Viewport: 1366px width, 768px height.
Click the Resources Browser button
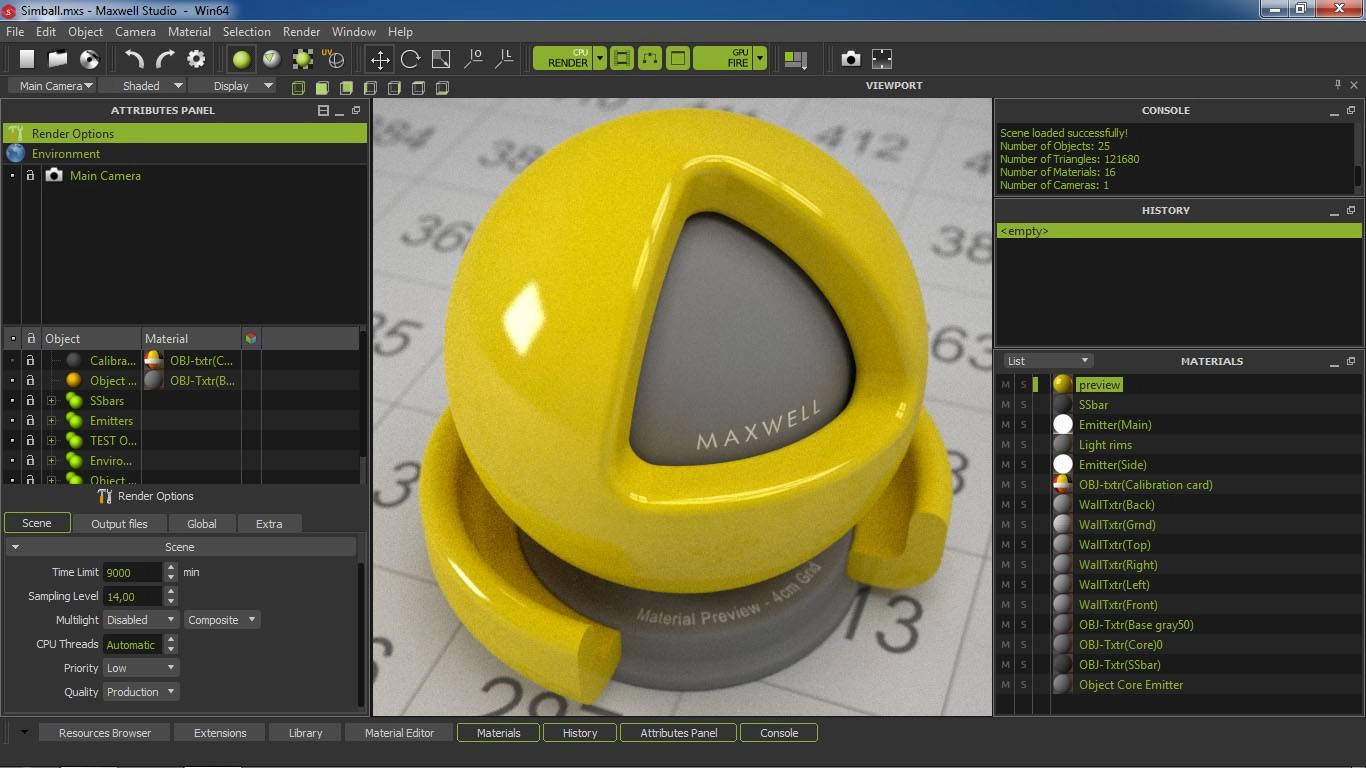click(105, 733)
